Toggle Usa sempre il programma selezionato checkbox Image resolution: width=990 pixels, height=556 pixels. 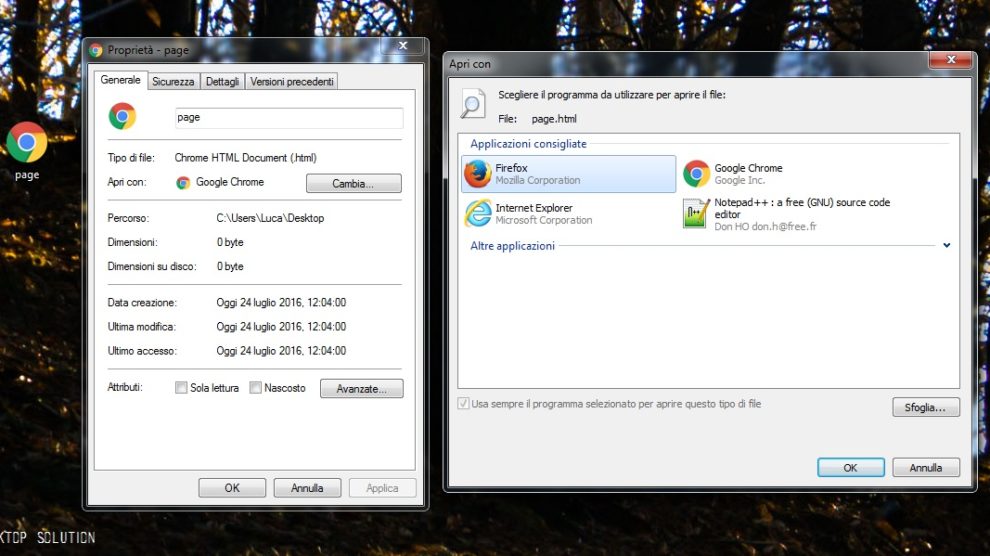463,403
